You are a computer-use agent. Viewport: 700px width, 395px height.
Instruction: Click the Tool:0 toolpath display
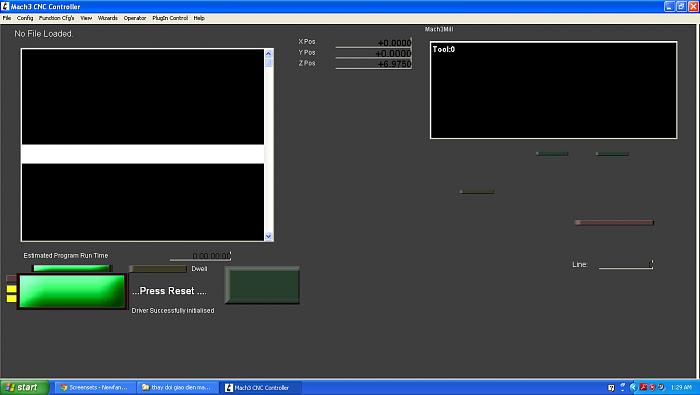[x=554, y=90]
